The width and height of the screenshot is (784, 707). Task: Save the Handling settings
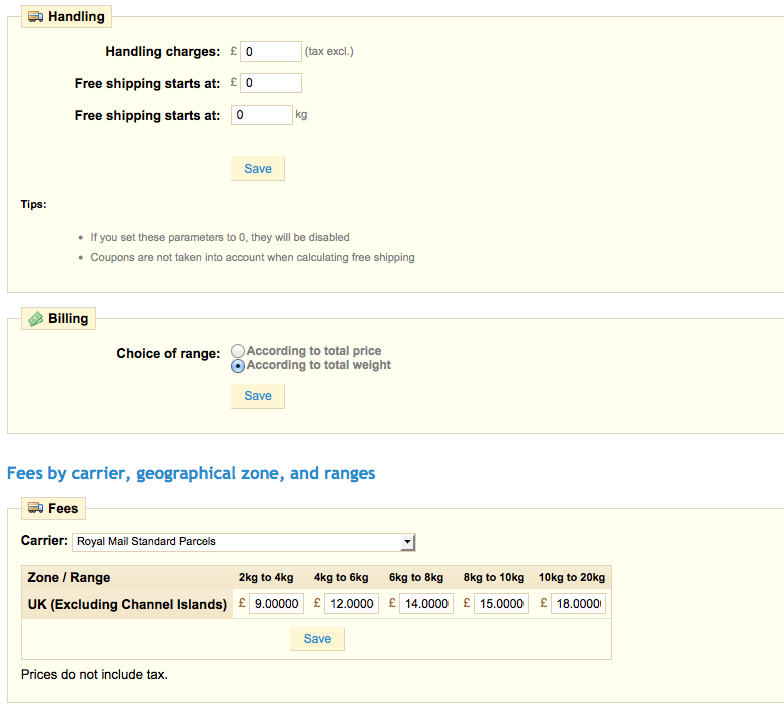(x=258, y=168)
